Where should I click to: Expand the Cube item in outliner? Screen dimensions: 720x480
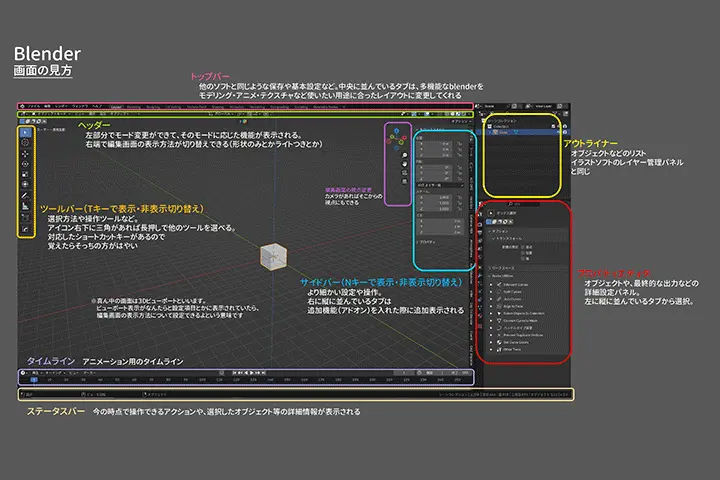[x=489, y=132]
